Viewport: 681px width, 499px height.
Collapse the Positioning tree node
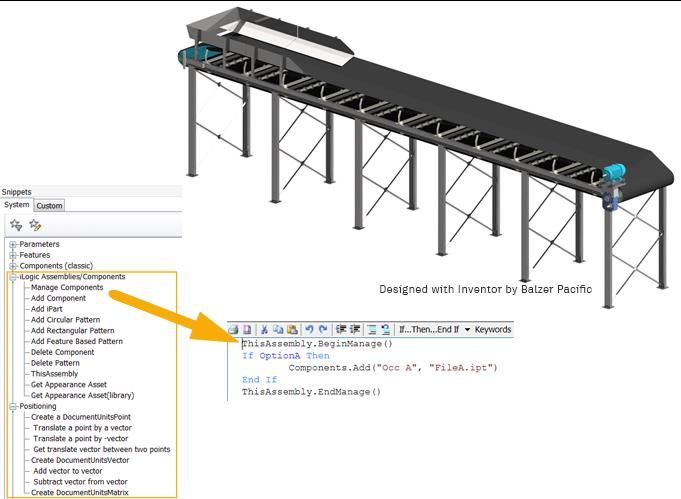click(x=13, y=406)
